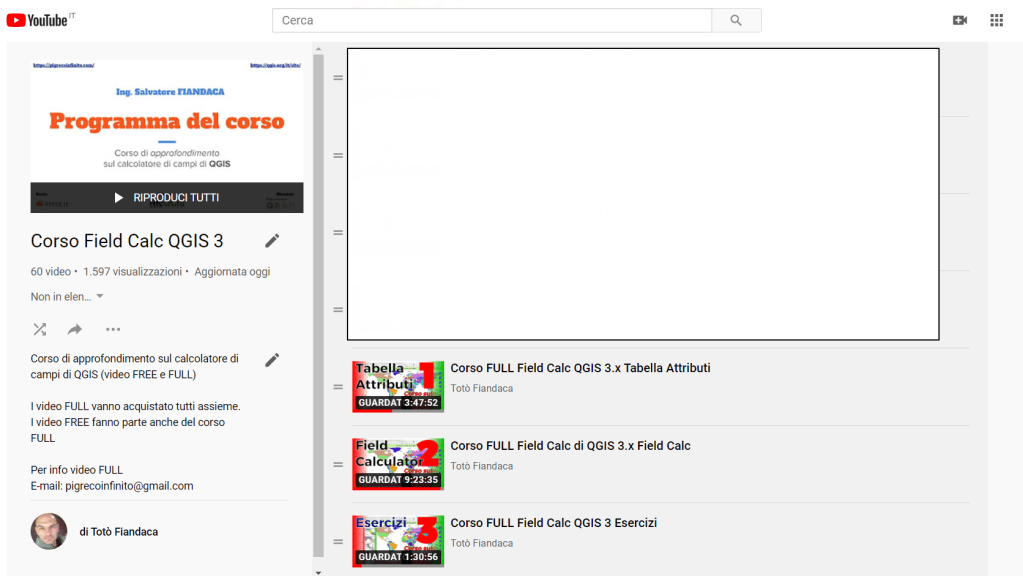Expand the 'Non in elenco' privacy dropdown
This screenshot has width=1023, height=576.
tap(68, 297)
